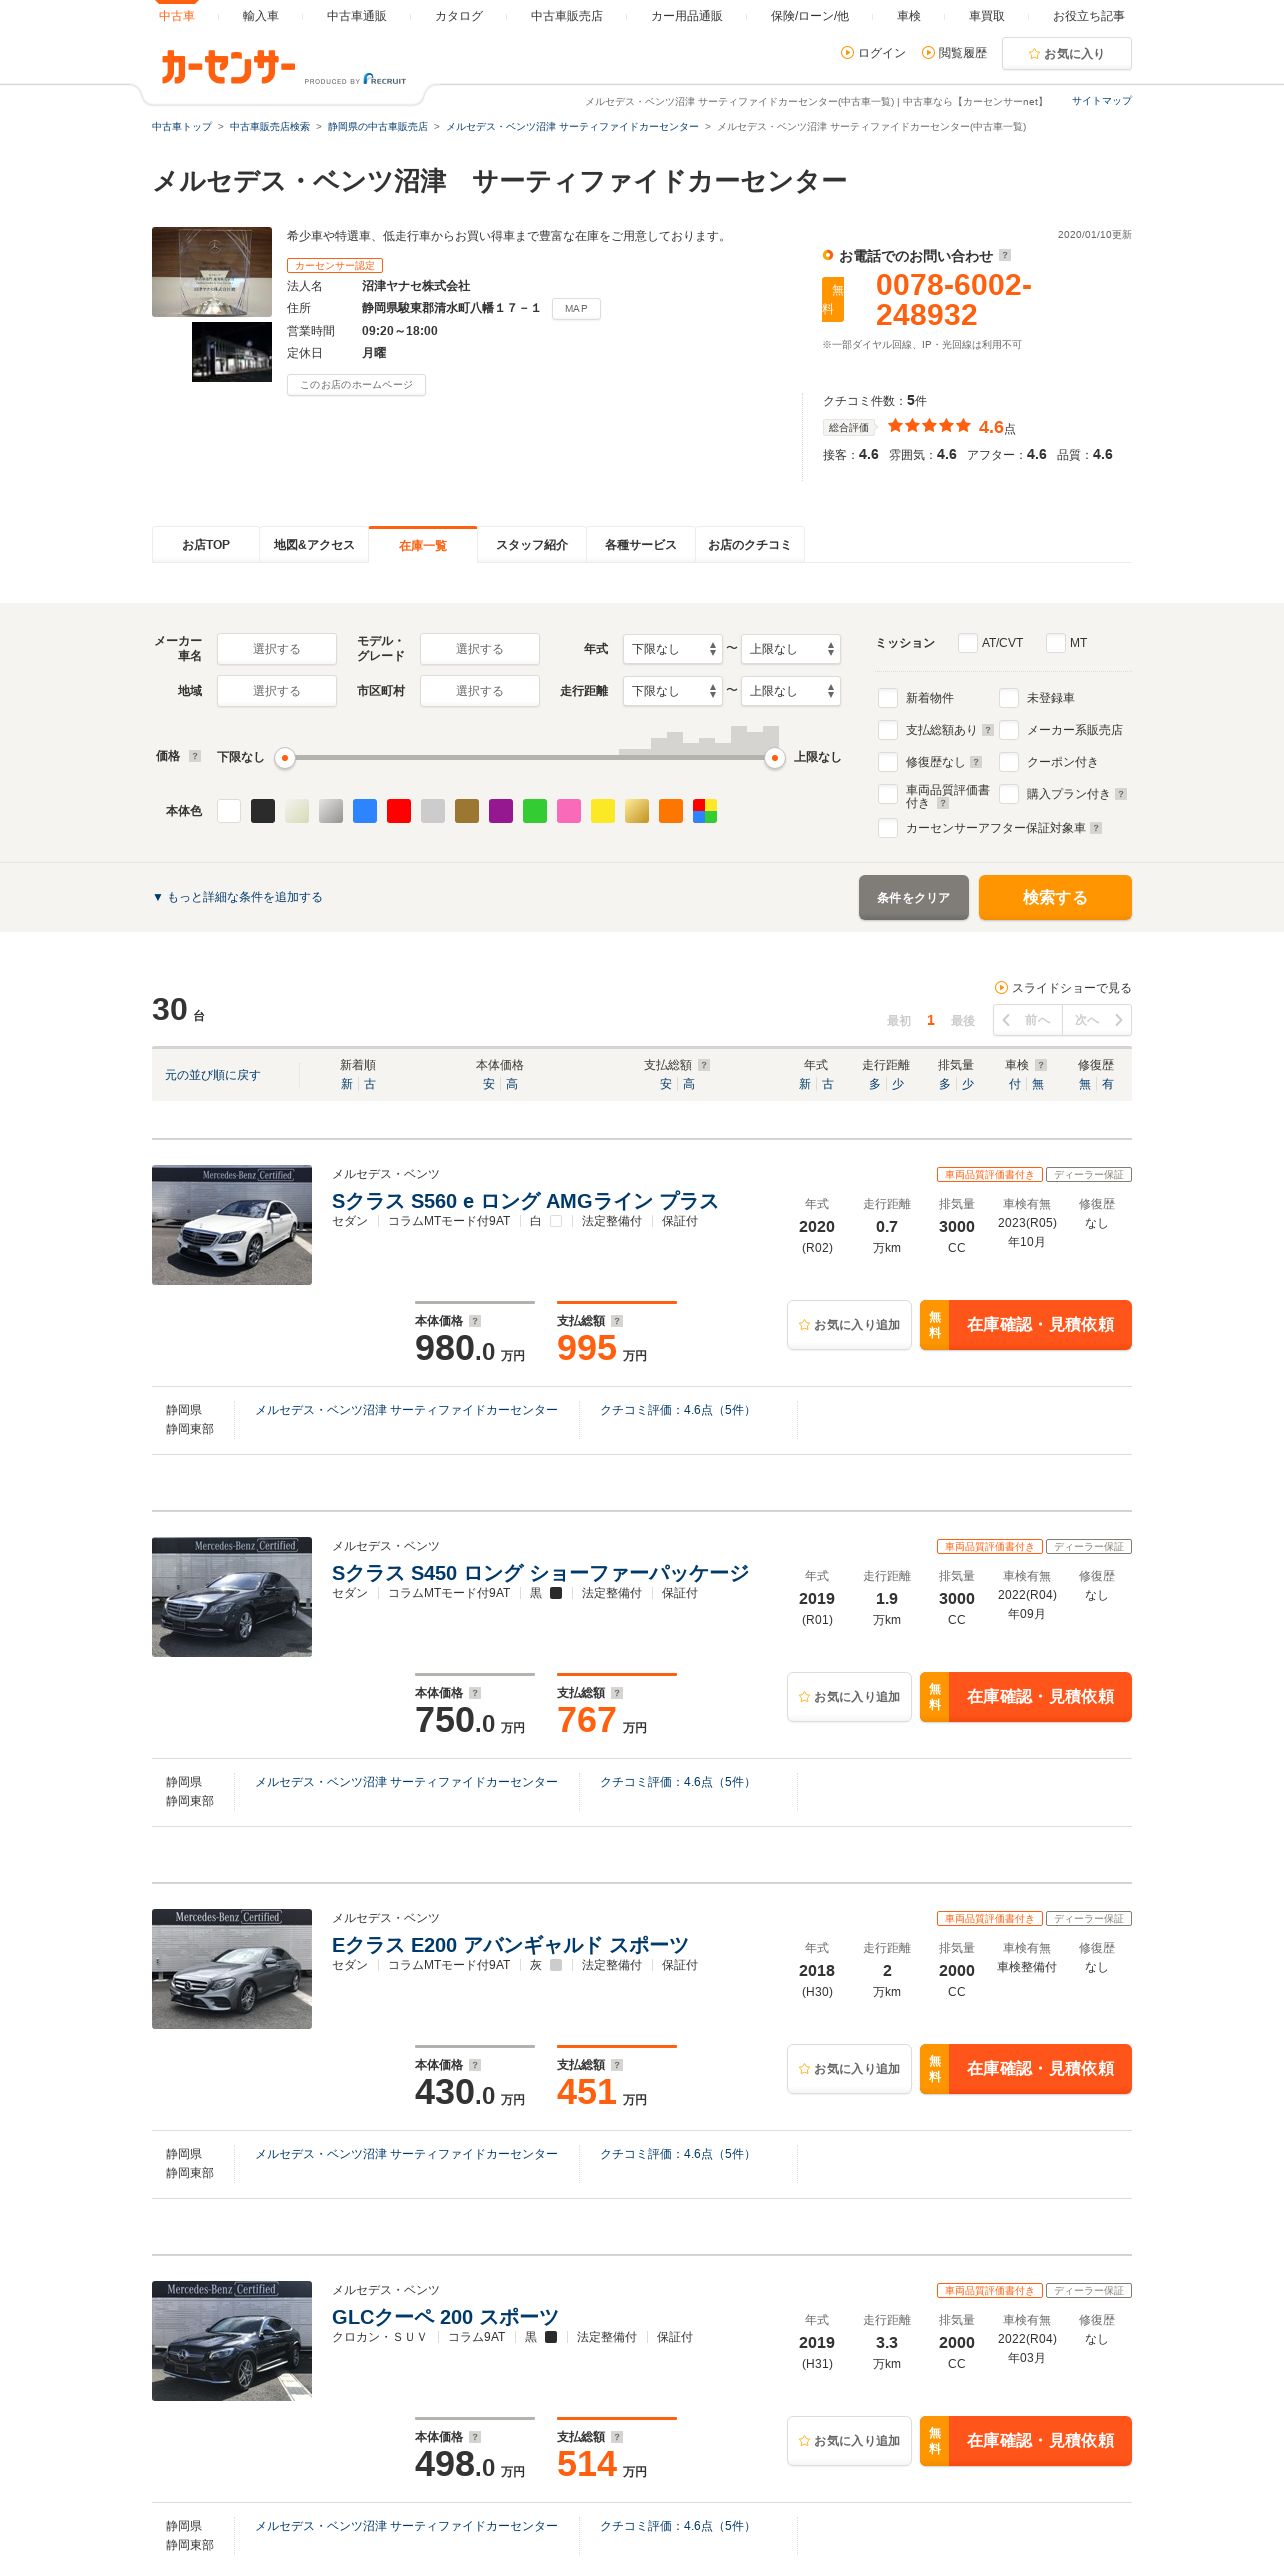Open 走行距離 upper limit dropdown
This screenshot has width=1284, height=2568.
(790, 691)
